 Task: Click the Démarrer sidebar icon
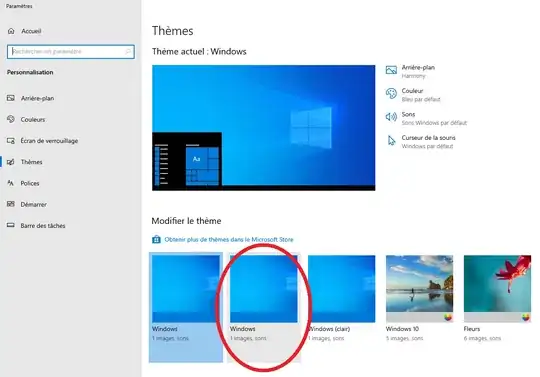point(11,204)
